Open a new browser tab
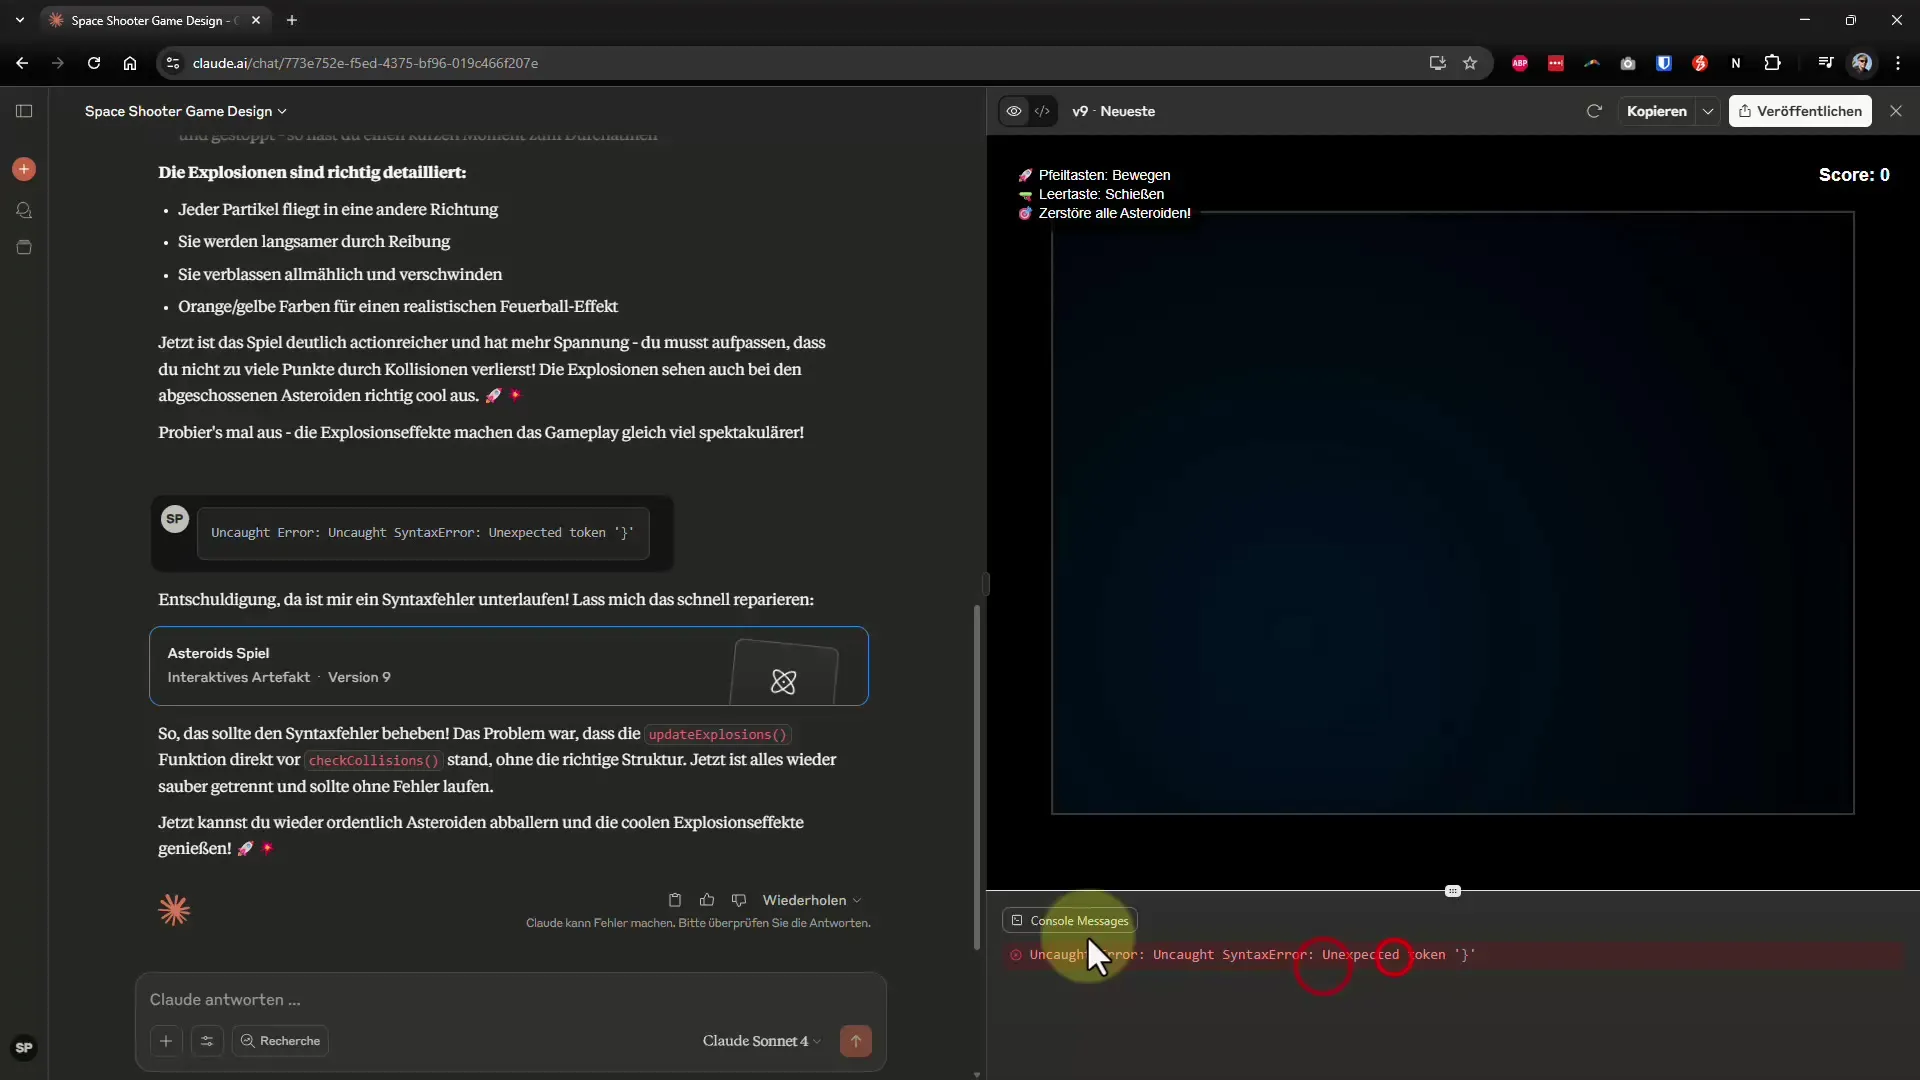The height and width of the screenshot is (1080, 1920). (x=292, y=20)
